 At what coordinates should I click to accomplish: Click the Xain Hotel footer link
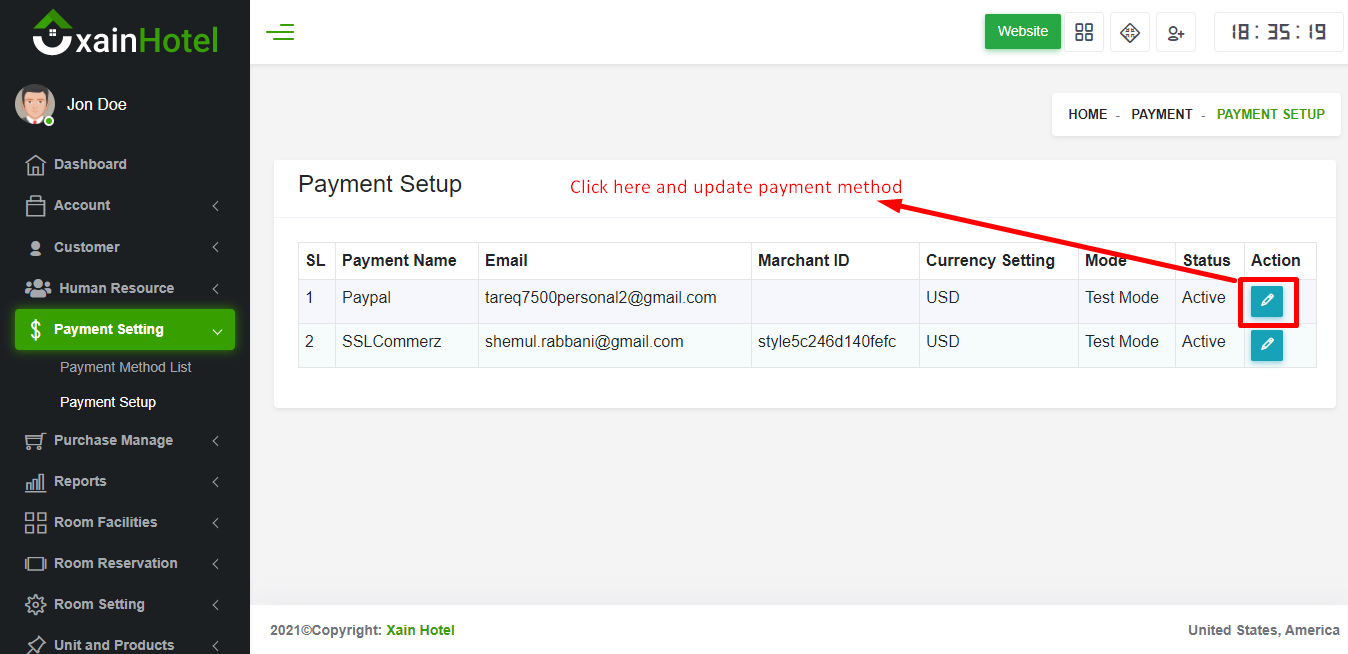420,630
